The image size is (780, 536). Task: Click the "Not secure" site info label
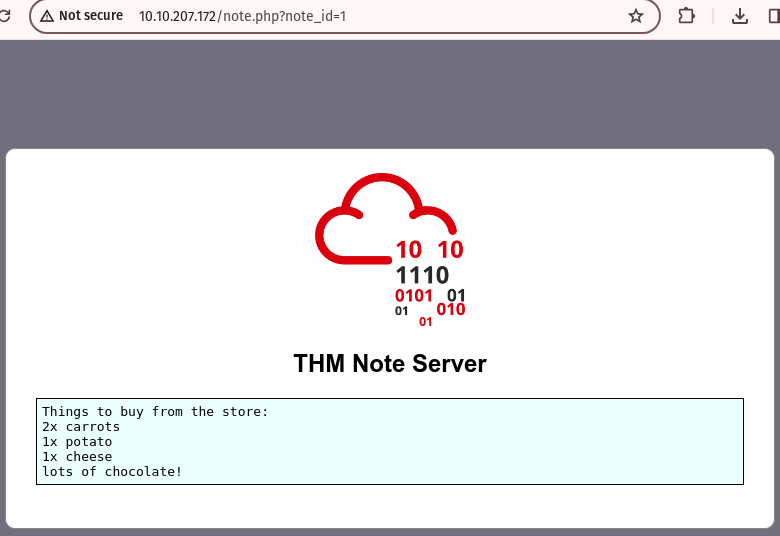click(90, 16)
